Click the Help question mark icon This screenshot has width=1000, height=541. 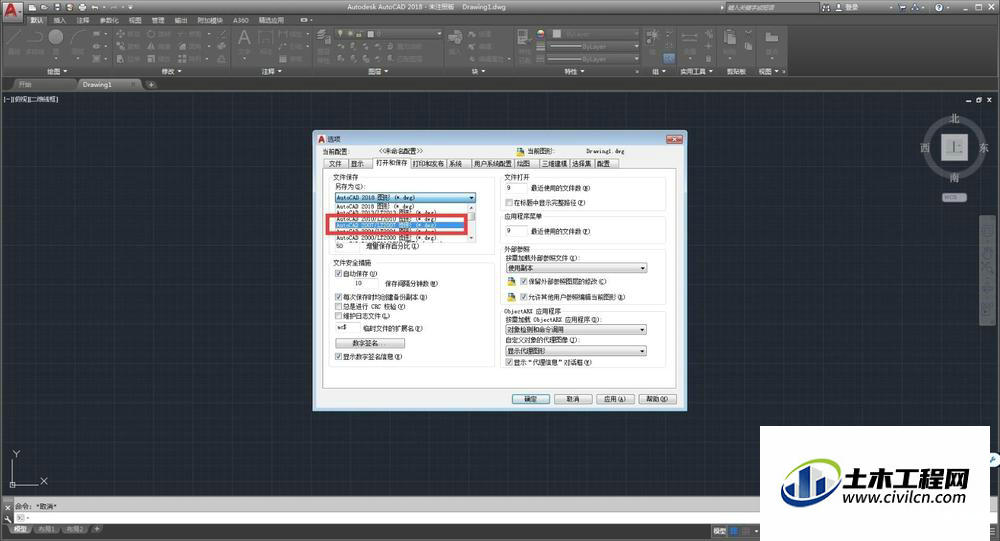pyautogui.click(x=938, y=8)
